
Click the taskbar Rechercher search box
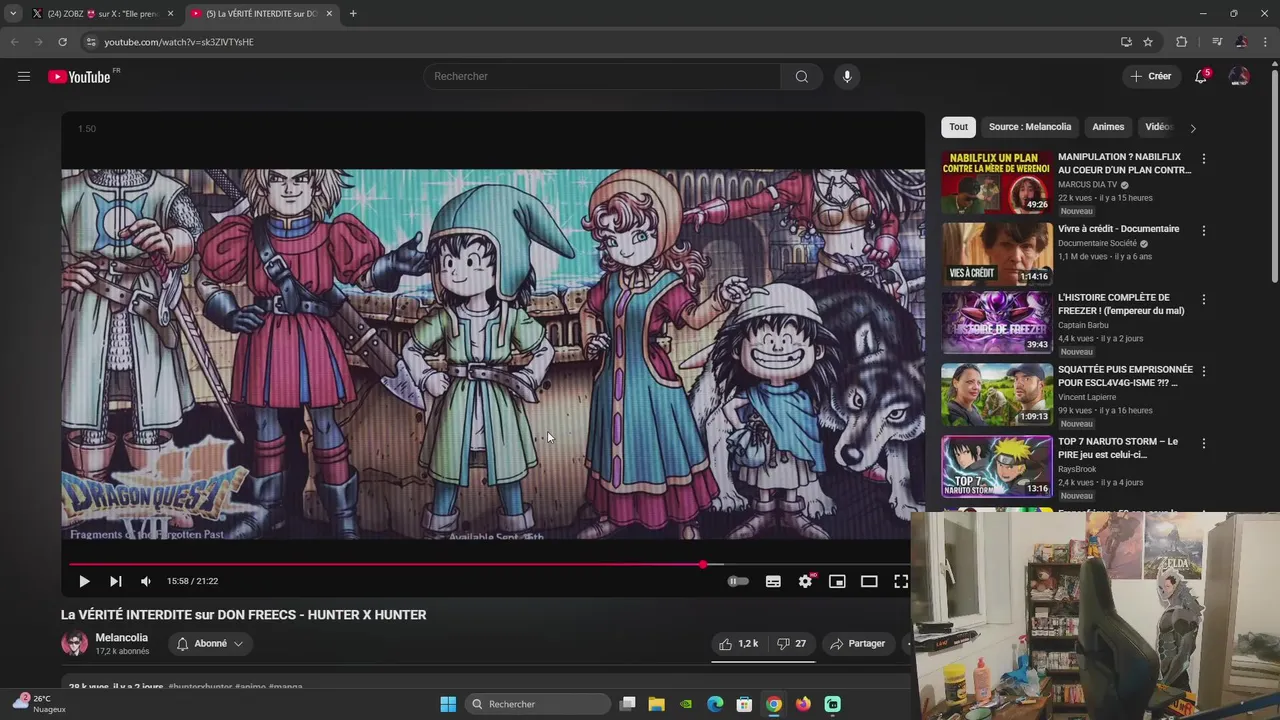click(x=539, y=704)
